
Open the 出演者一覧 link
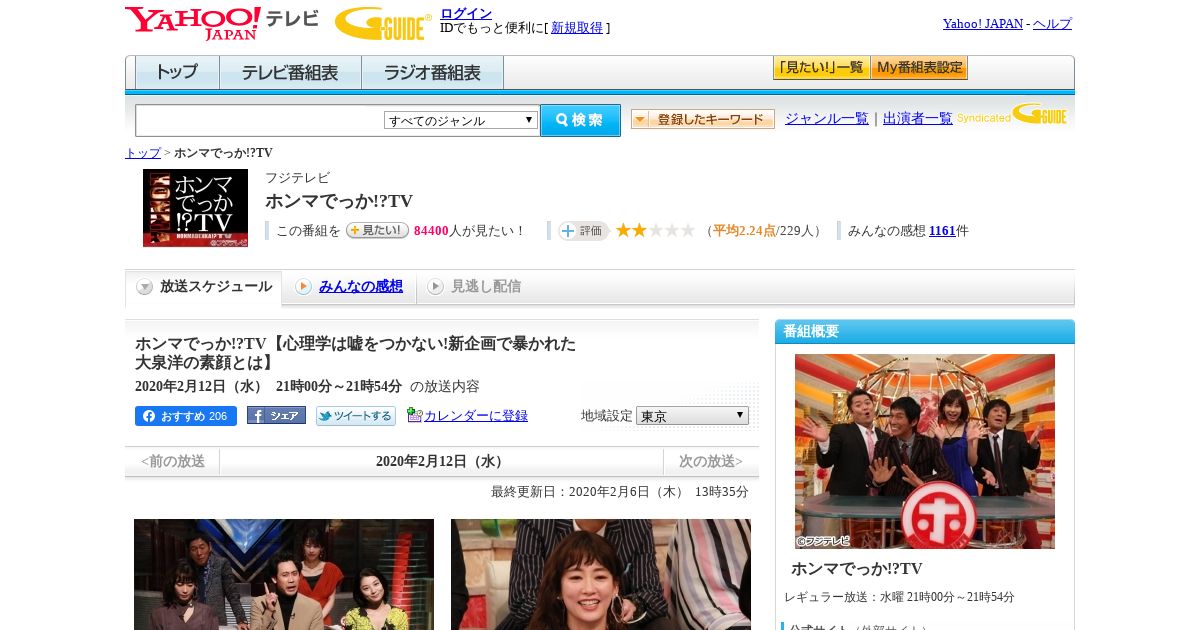(x=918, y=118)
